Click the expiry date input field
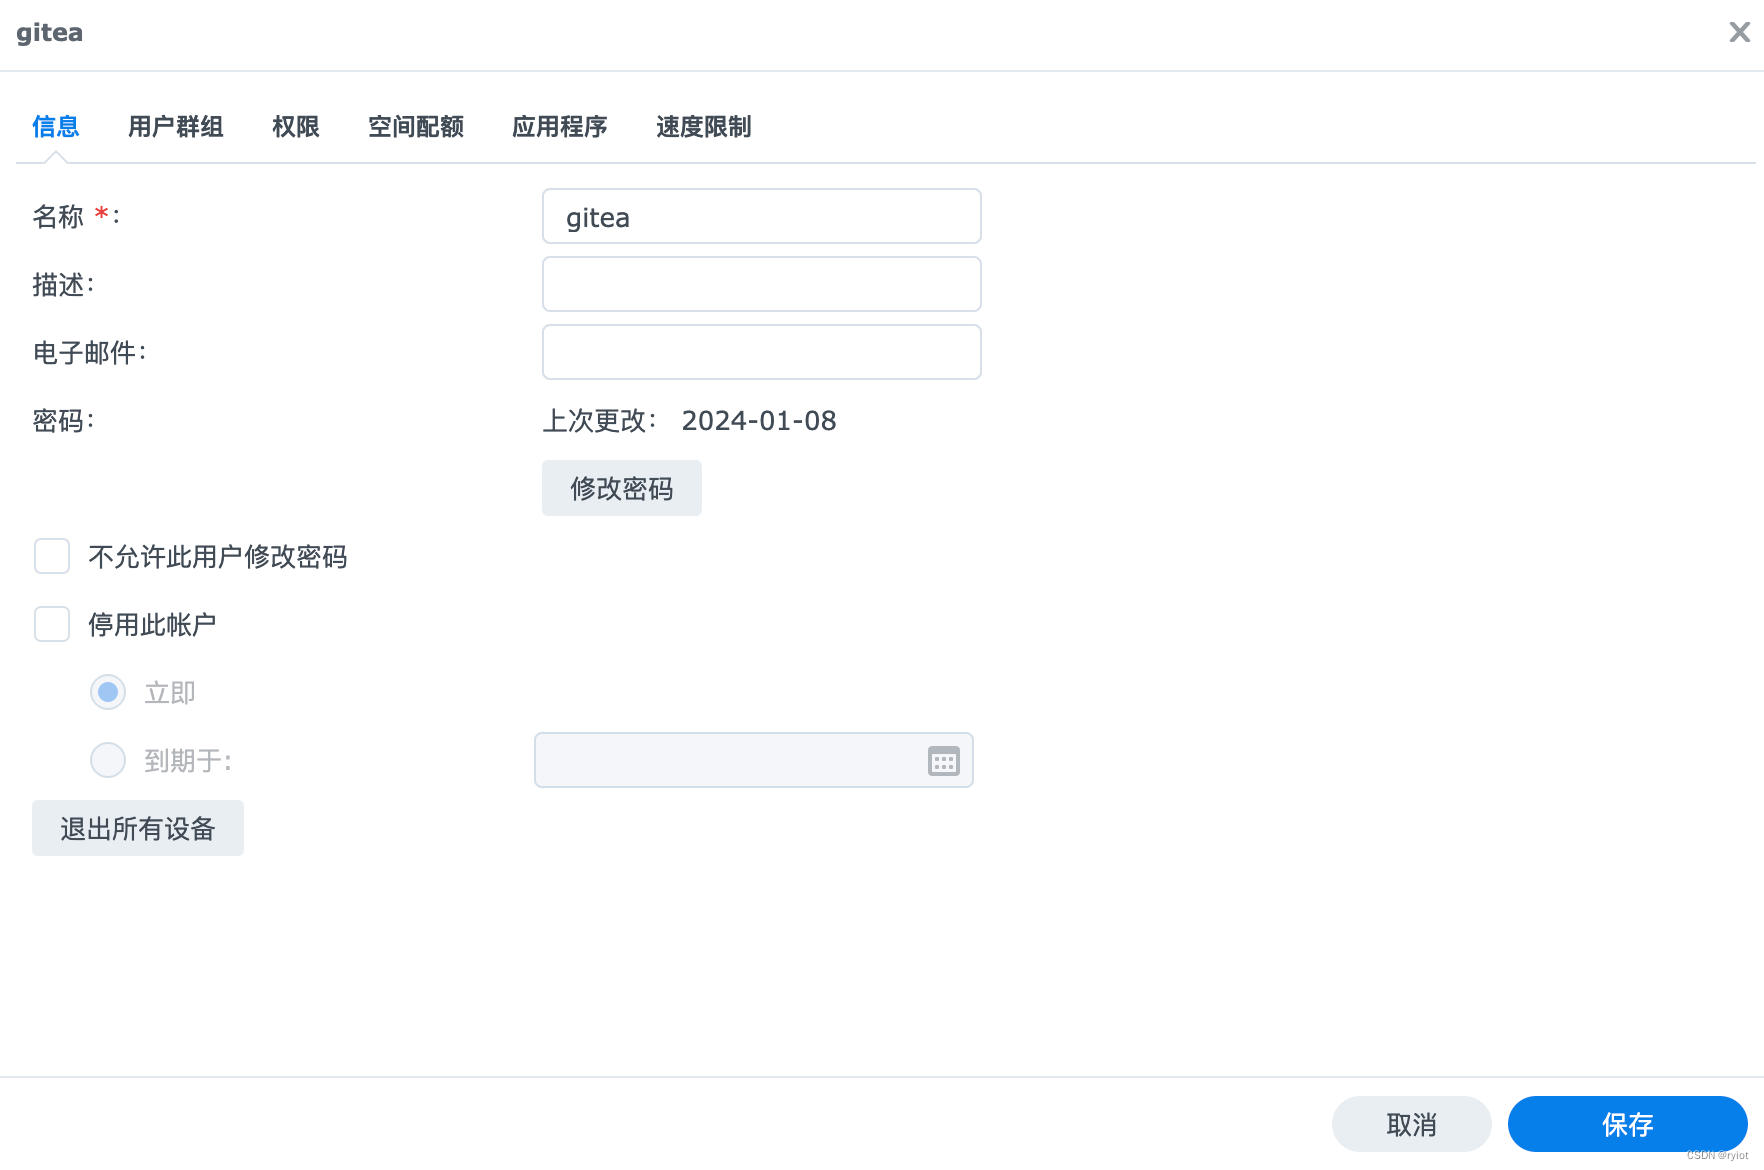This screenshot has width=1764, height=1170. [754, 760]
